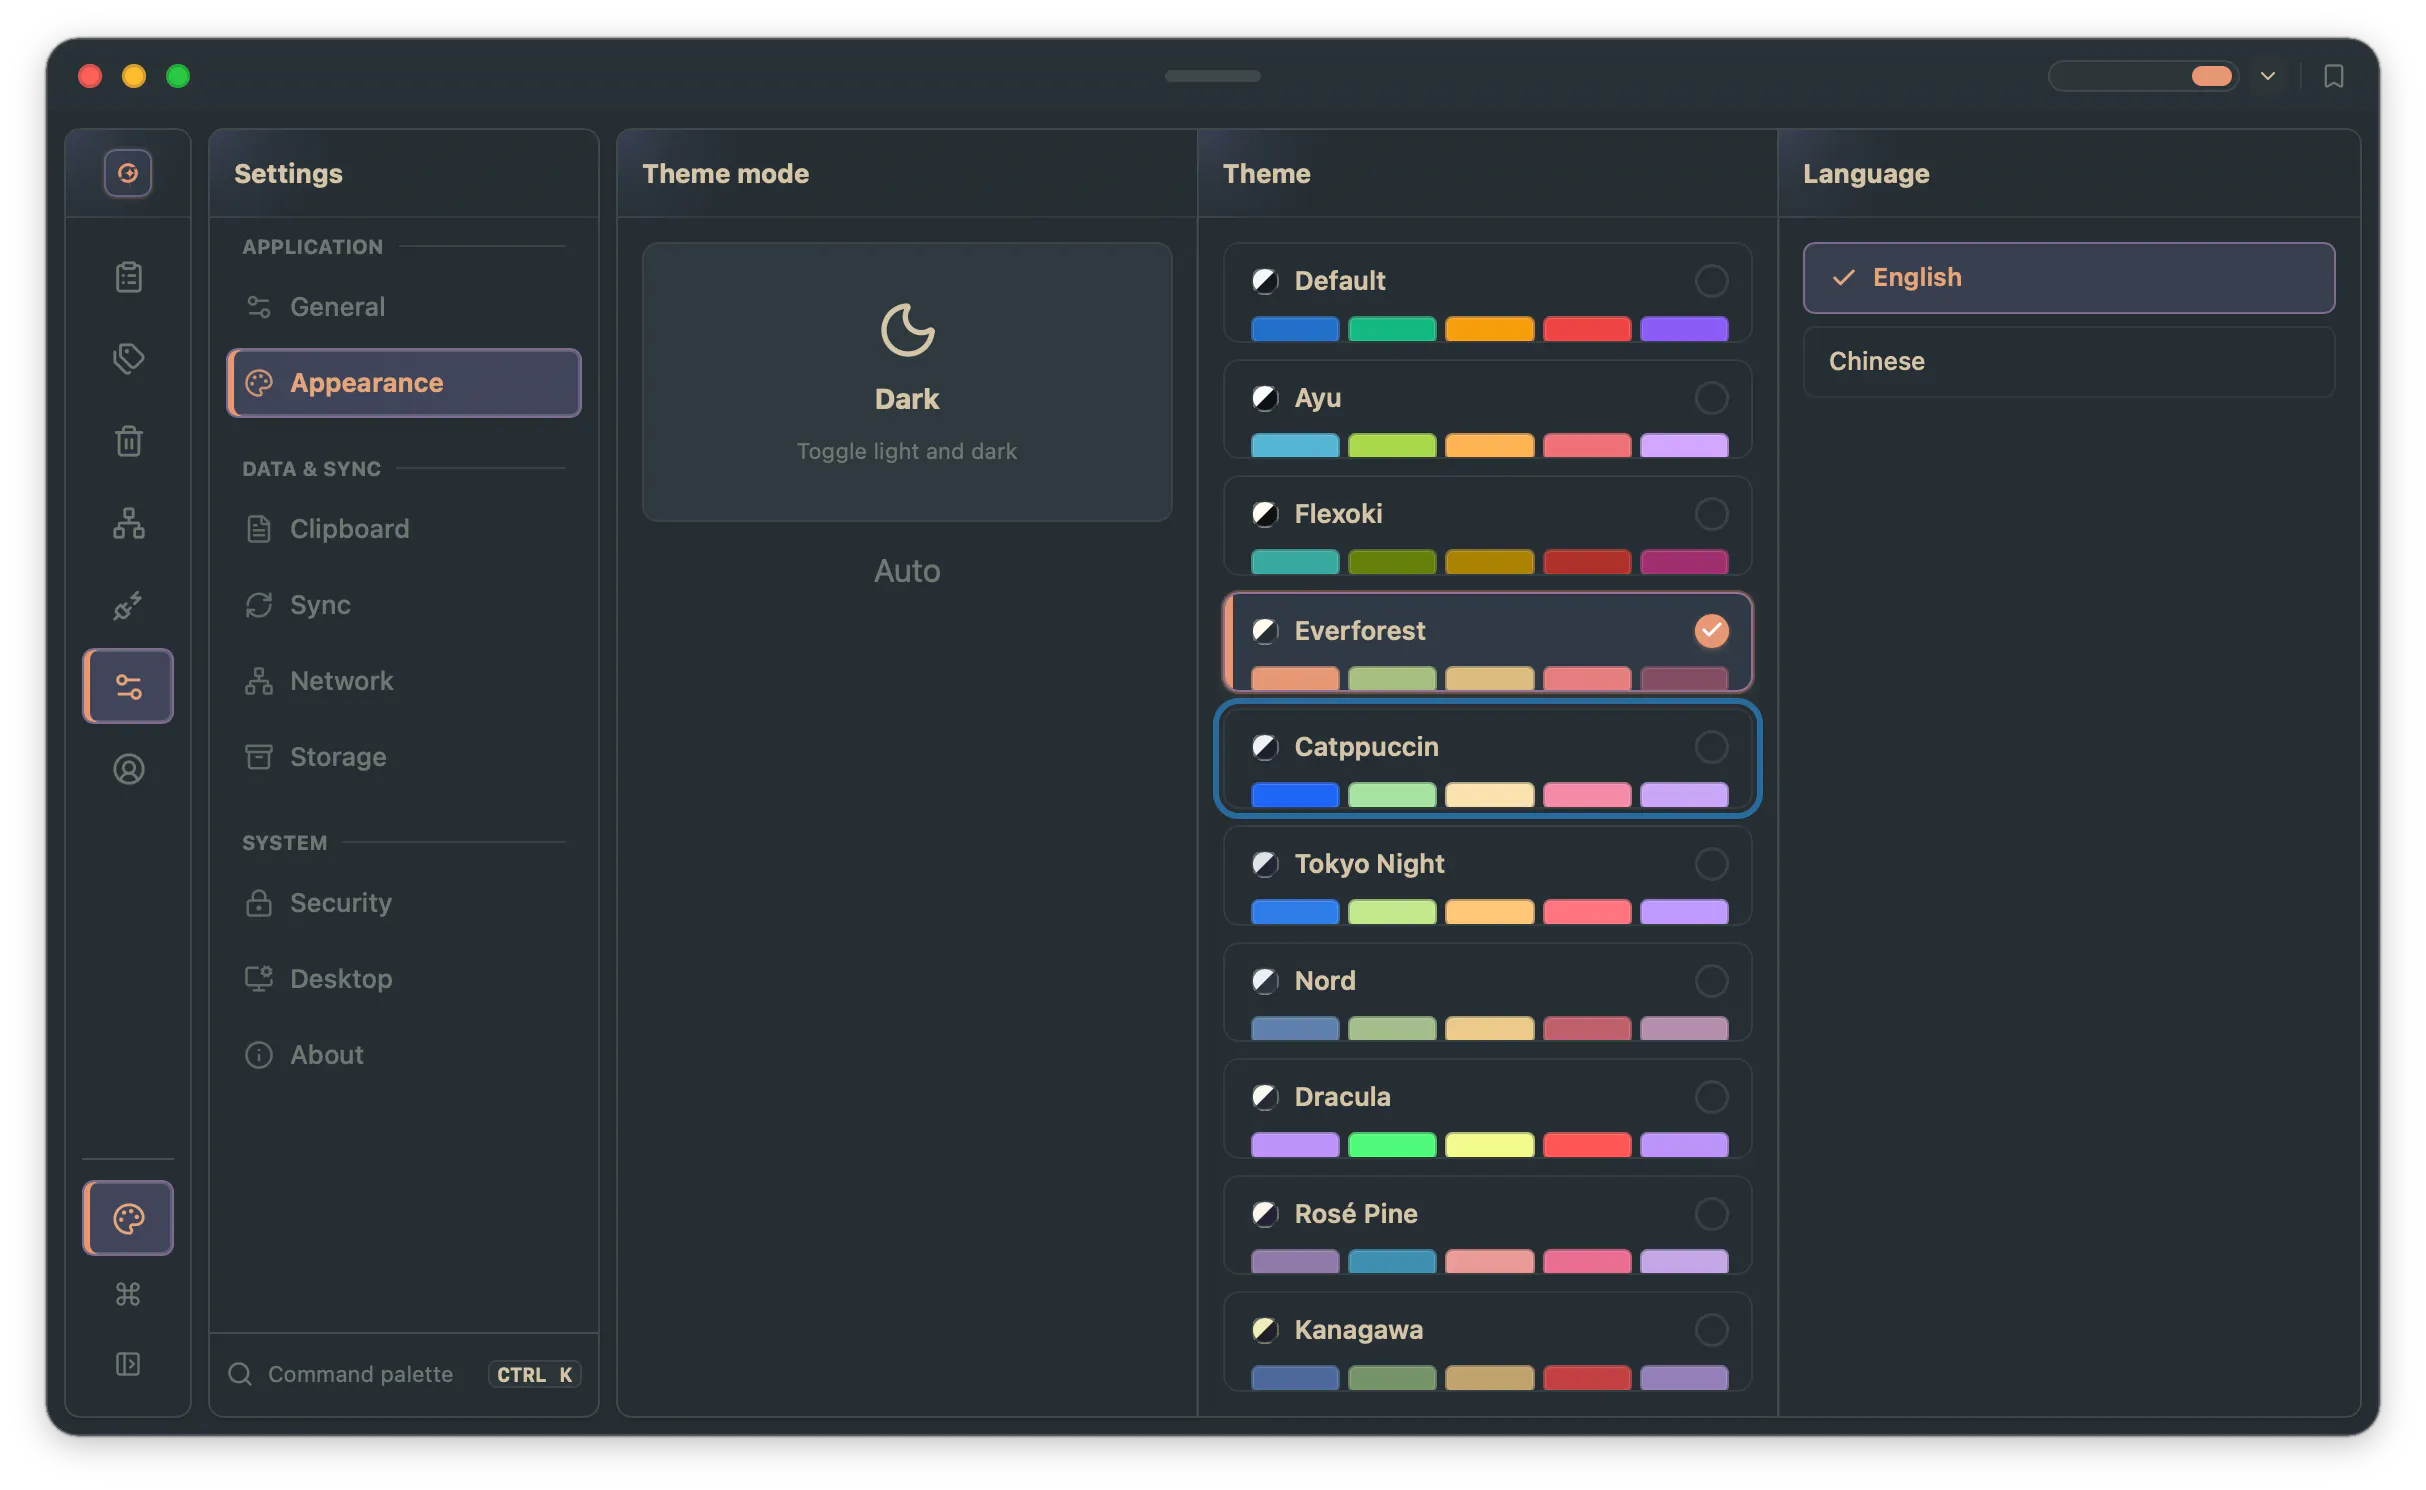This screenshot has width=2426, height=1490.
Task: Click the Catppuccin theme contrast icon
Action: (1265, 747)
